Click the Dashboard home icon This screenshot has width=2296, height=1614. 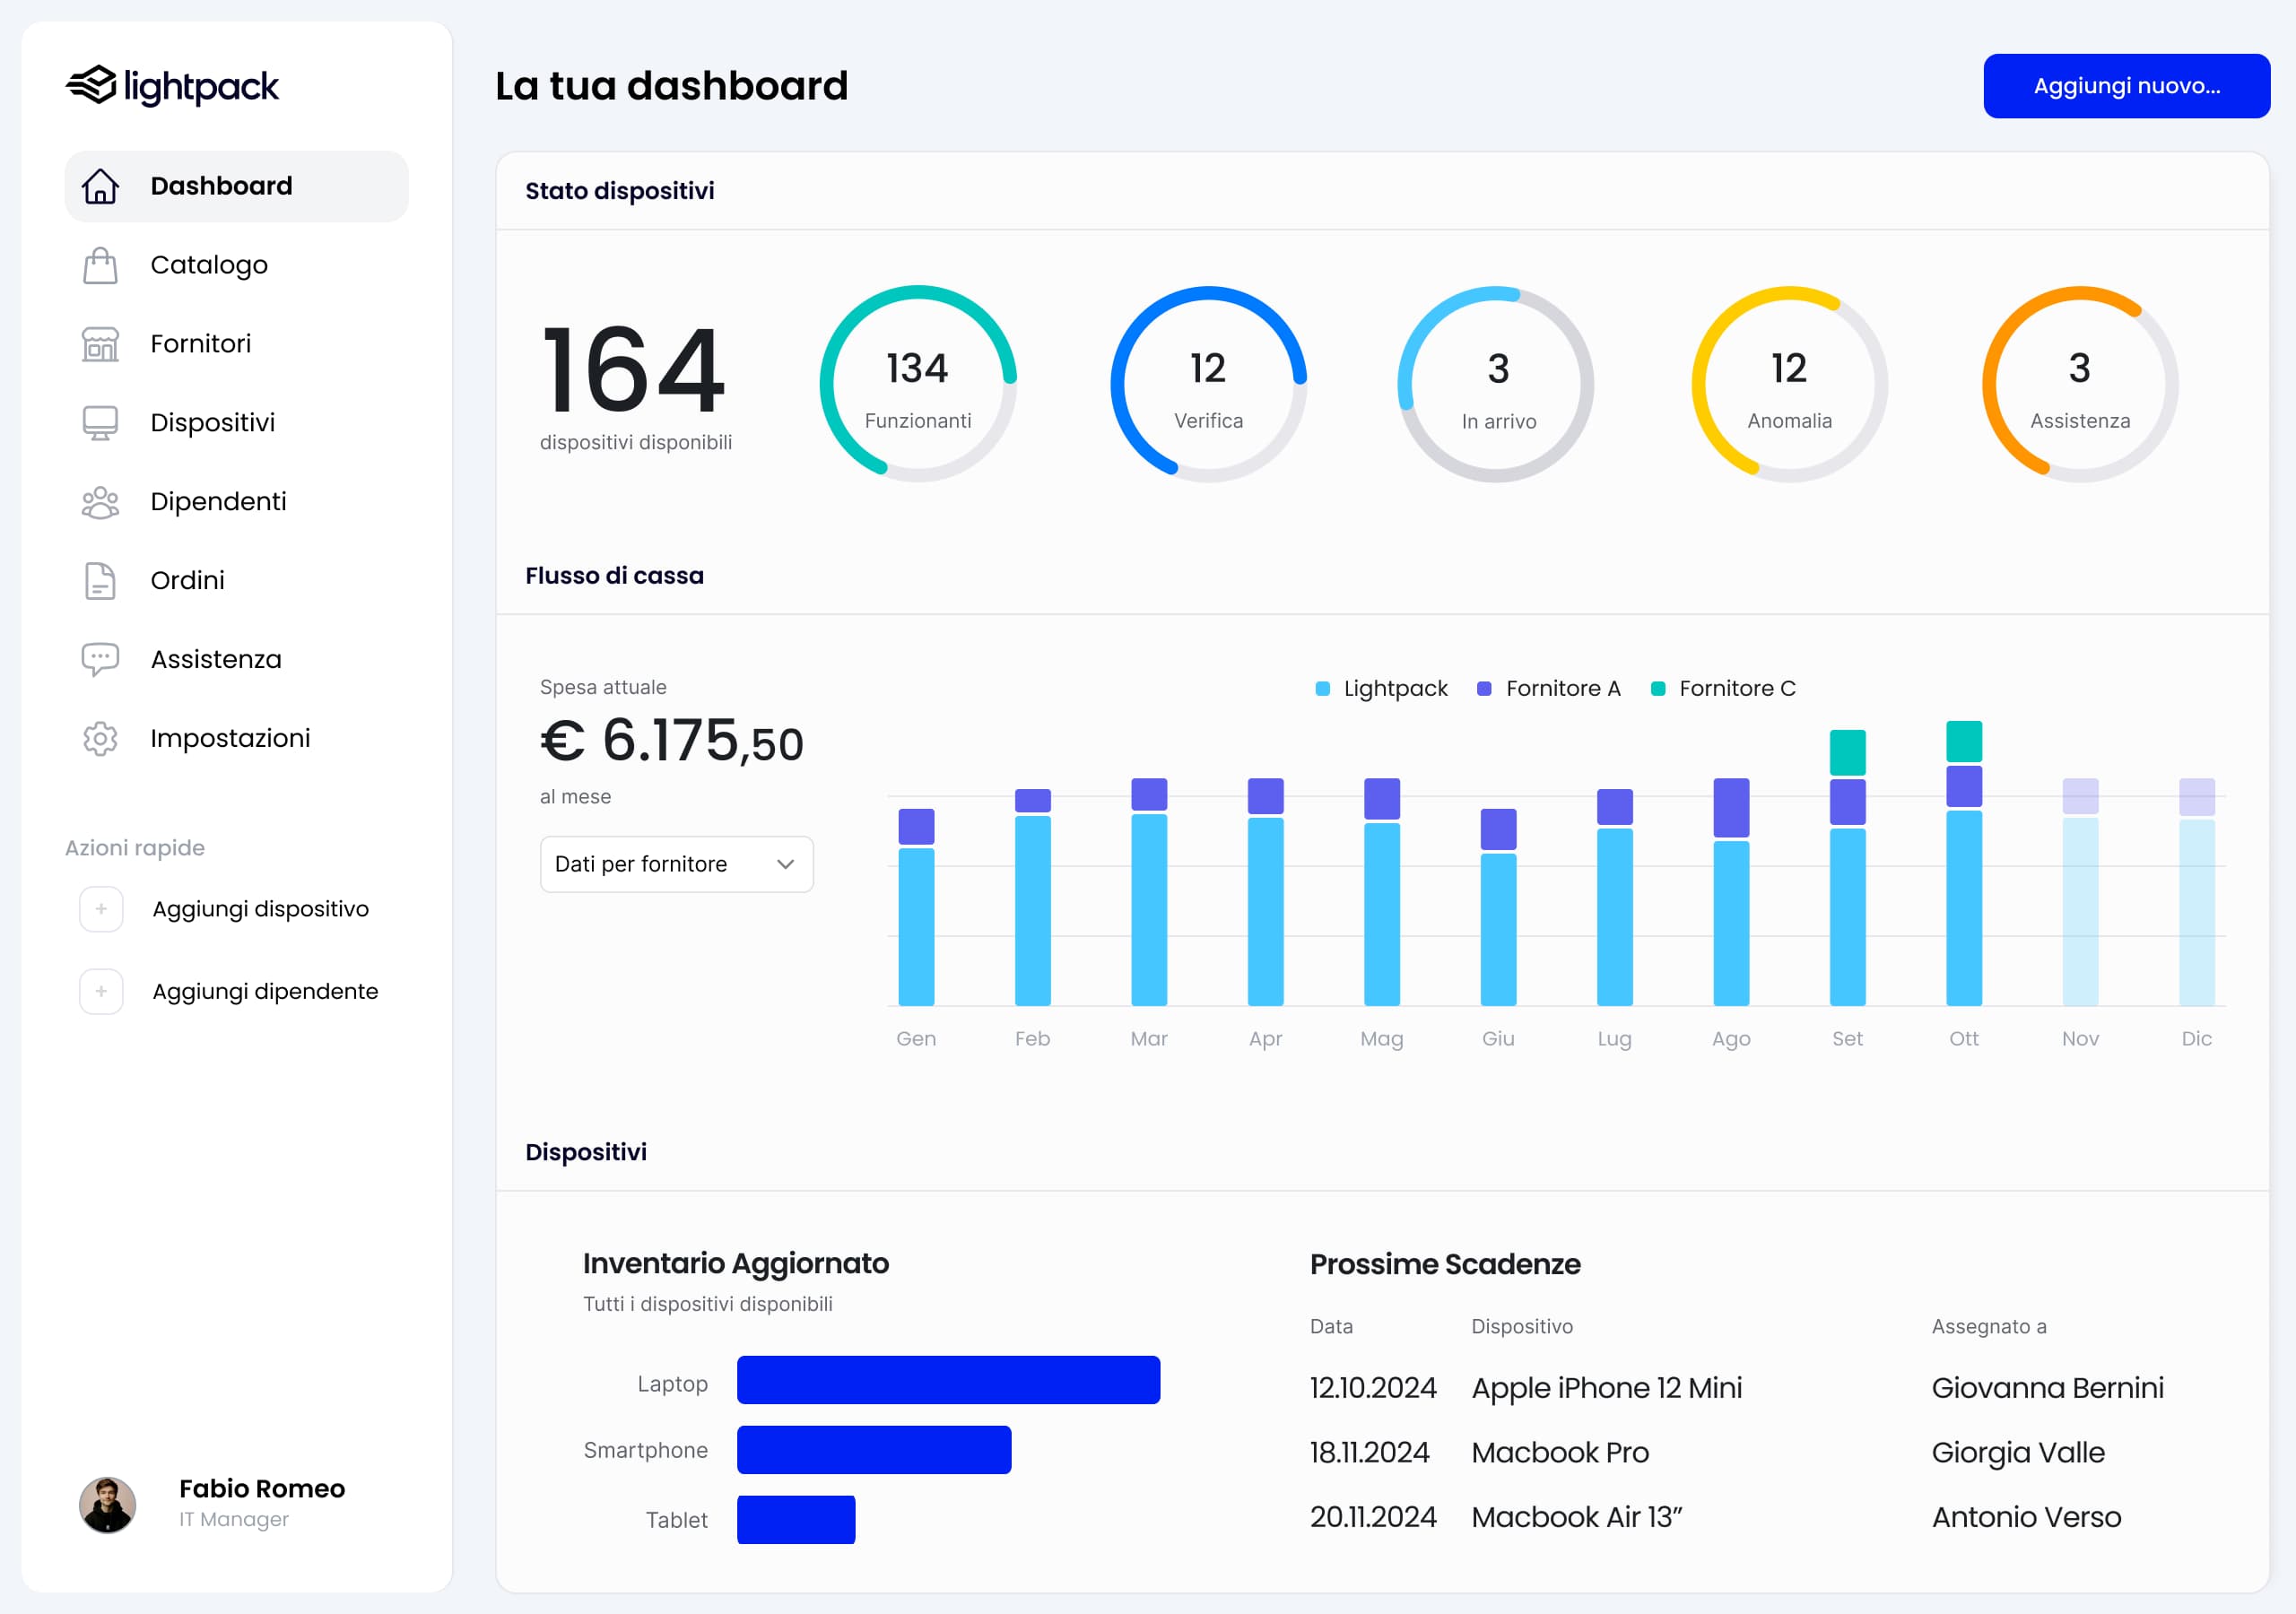pyautogui.click(x=100, y=186)
